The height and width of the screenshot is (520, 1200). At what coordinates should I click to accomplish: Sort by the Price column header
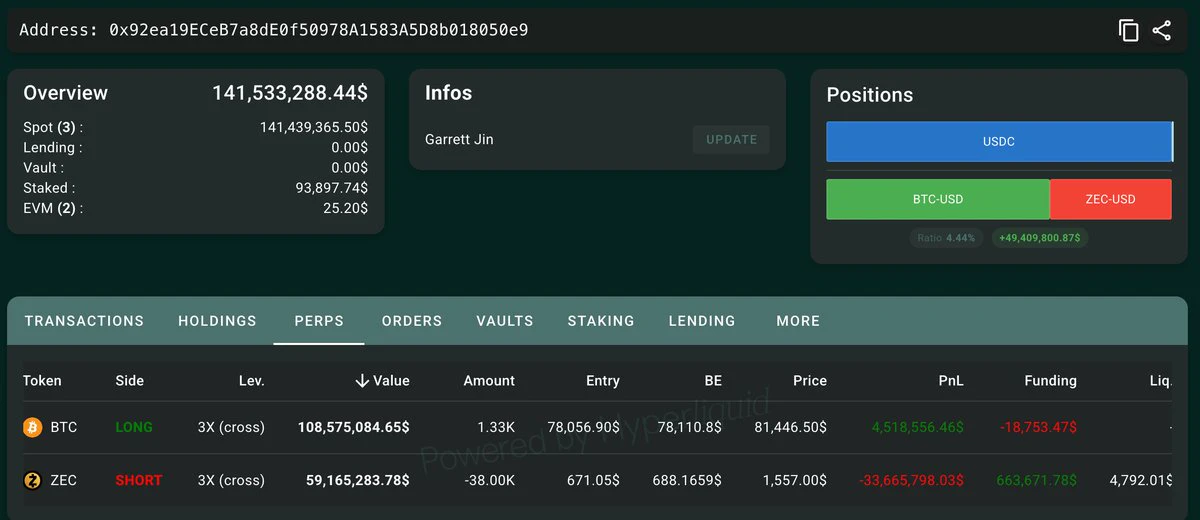[x=810, y=380]
